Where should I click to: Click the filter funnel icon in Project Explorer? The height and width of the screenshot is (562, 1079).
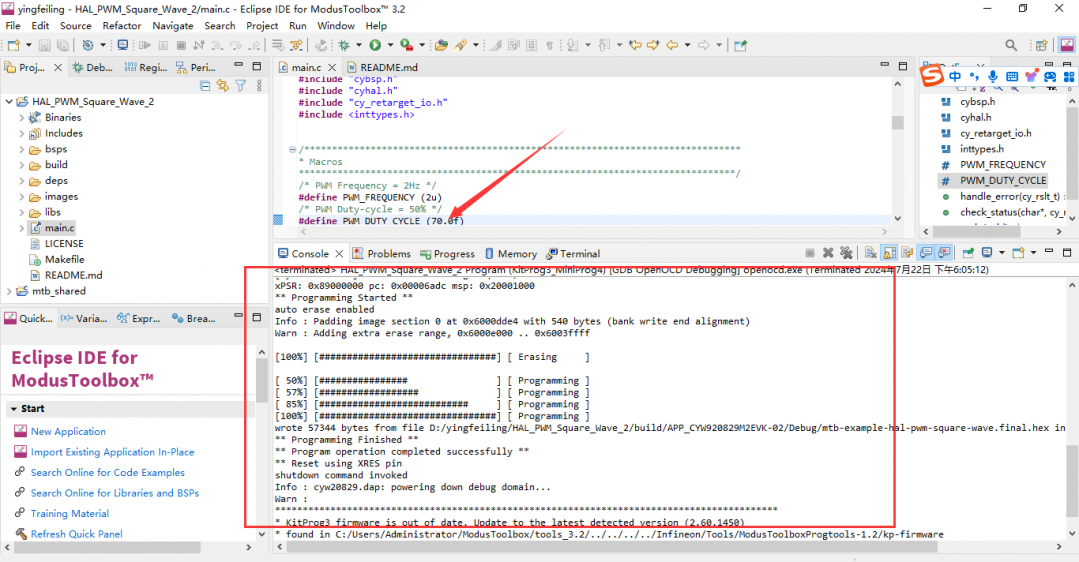tap(241, 85)
